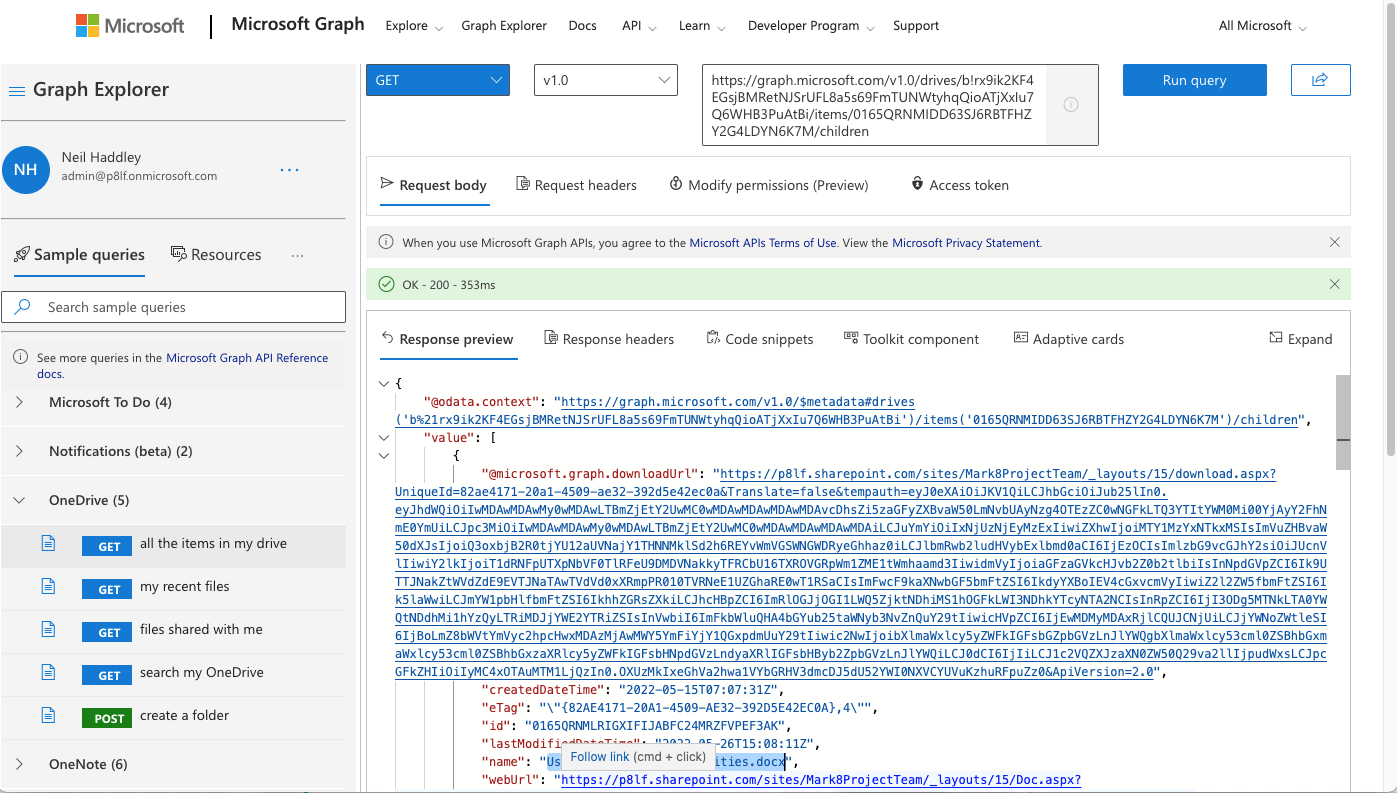Open more options ellipsis next to Resources

(297, 255)
